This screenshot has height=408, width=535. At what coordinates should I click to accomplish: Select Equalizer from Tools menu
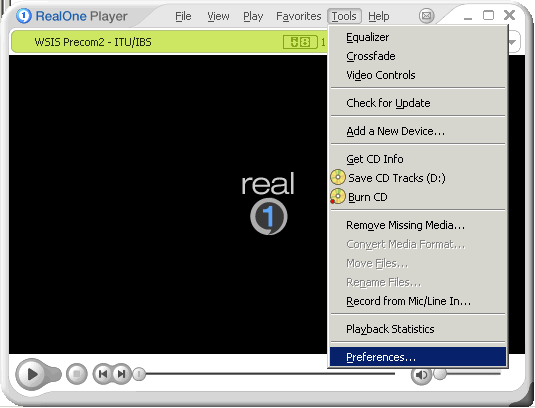[x=418, y=37]
